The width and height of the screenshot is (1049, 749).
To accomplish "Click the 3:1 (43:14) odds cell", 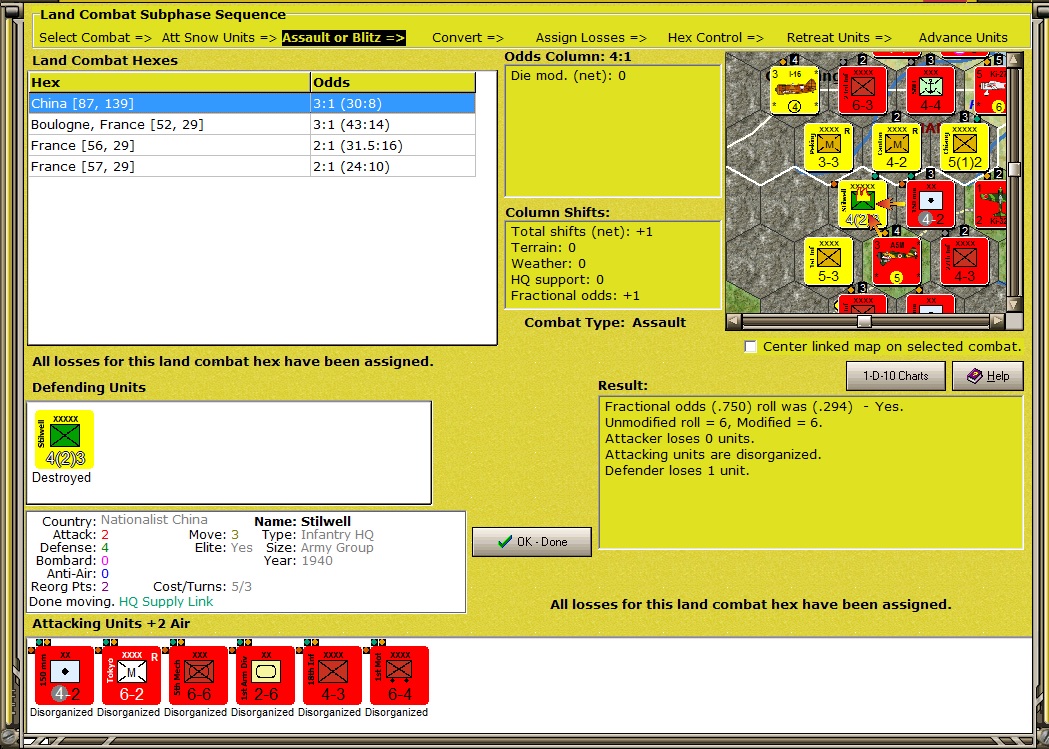I will point(393,124).
